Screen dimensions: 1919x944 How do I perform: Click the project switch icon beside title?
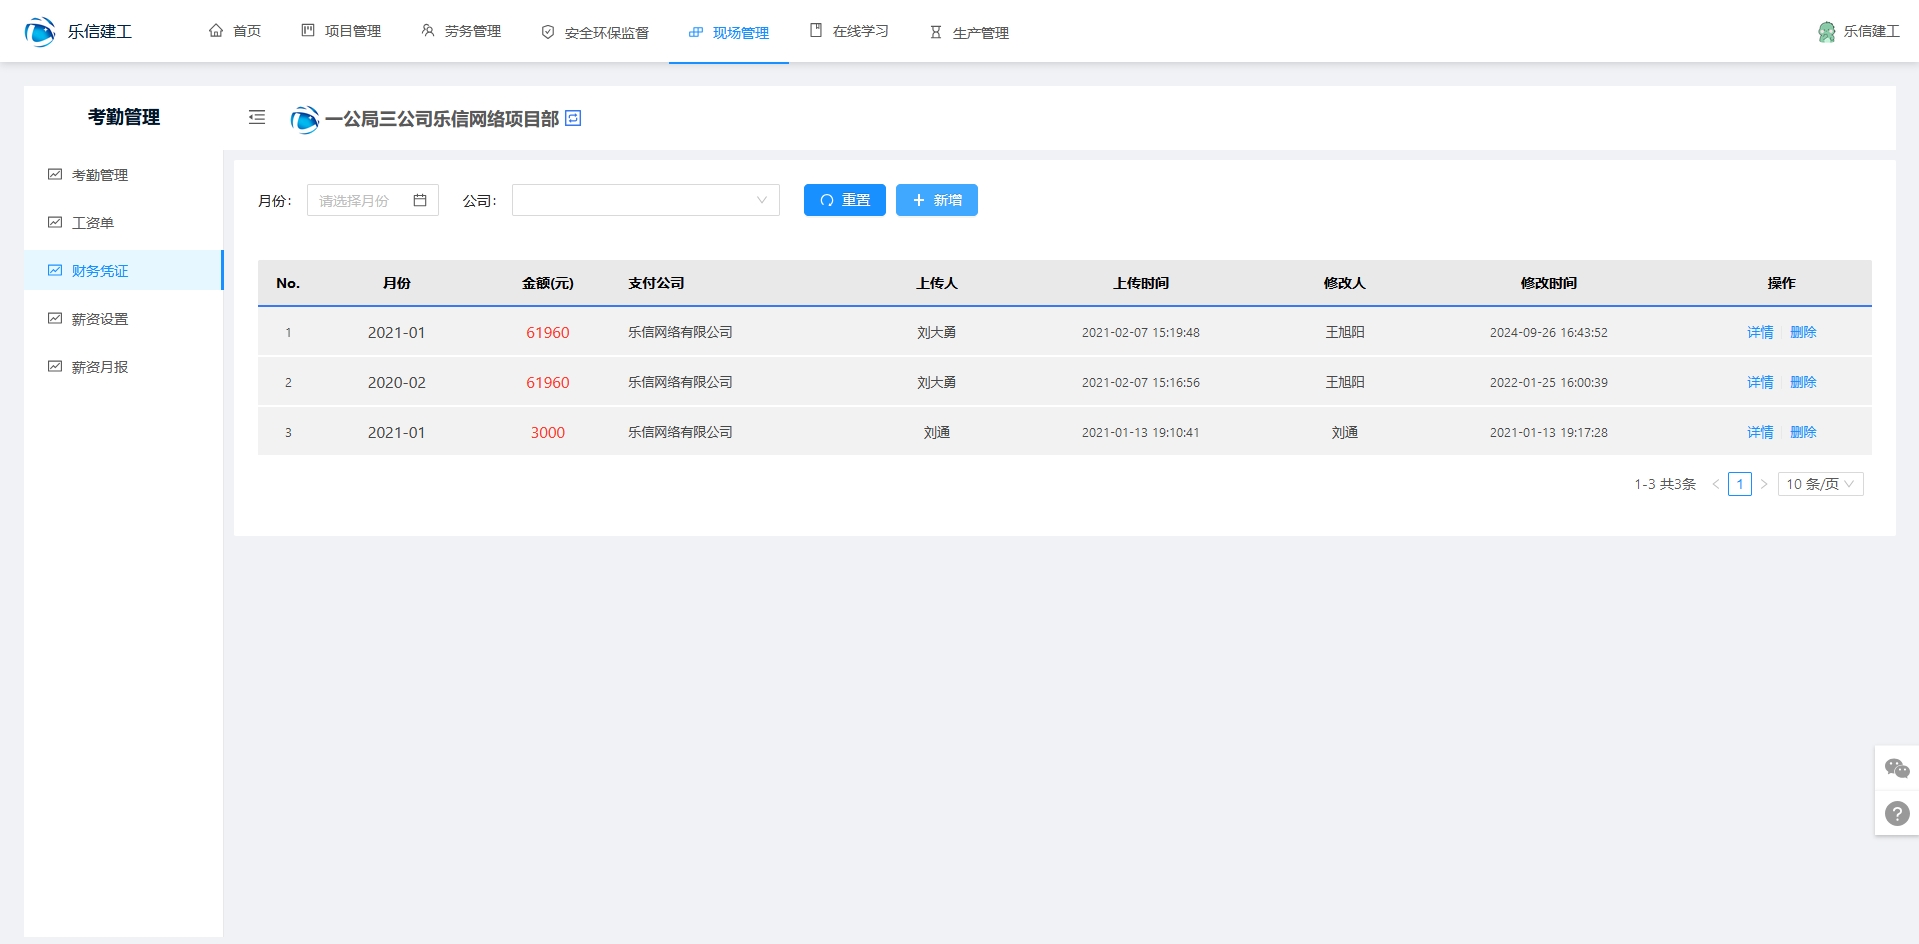coord(573,118)
